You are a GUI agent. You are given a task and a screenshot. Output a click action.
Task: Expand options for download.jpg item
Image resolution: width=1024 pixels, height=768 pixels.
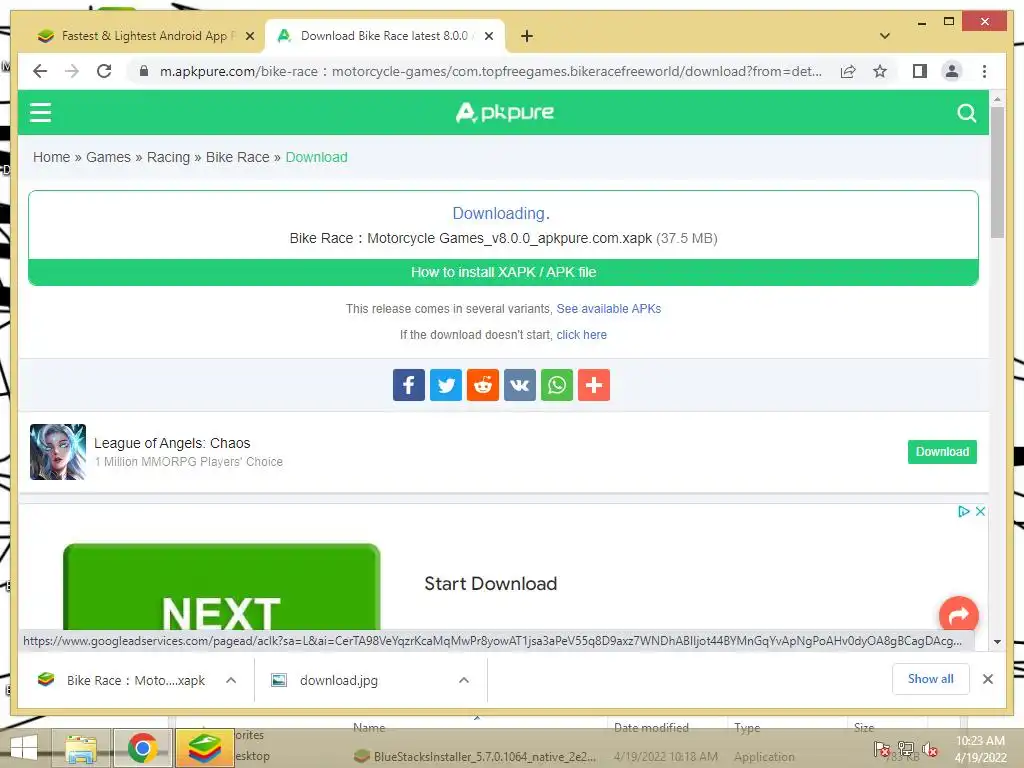pos(464,680)
